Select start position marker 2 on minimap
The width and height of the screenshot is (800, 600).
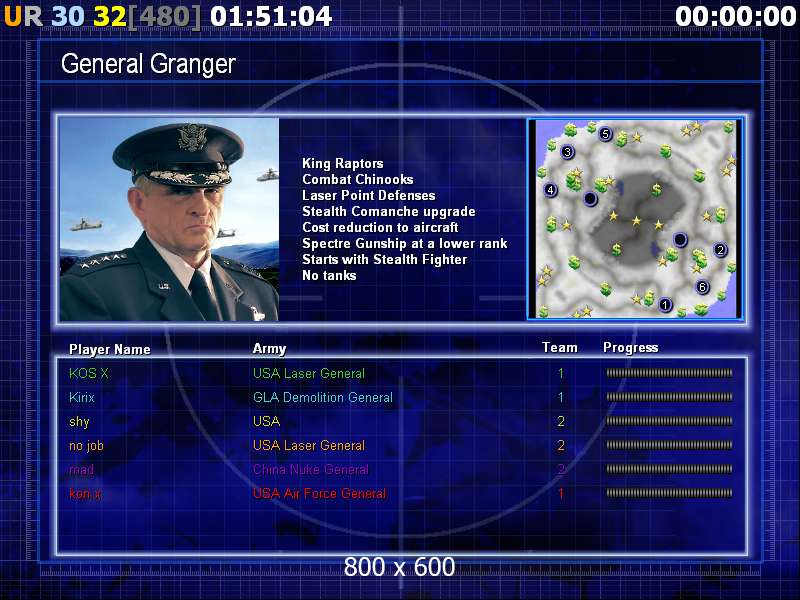point(720,249)
